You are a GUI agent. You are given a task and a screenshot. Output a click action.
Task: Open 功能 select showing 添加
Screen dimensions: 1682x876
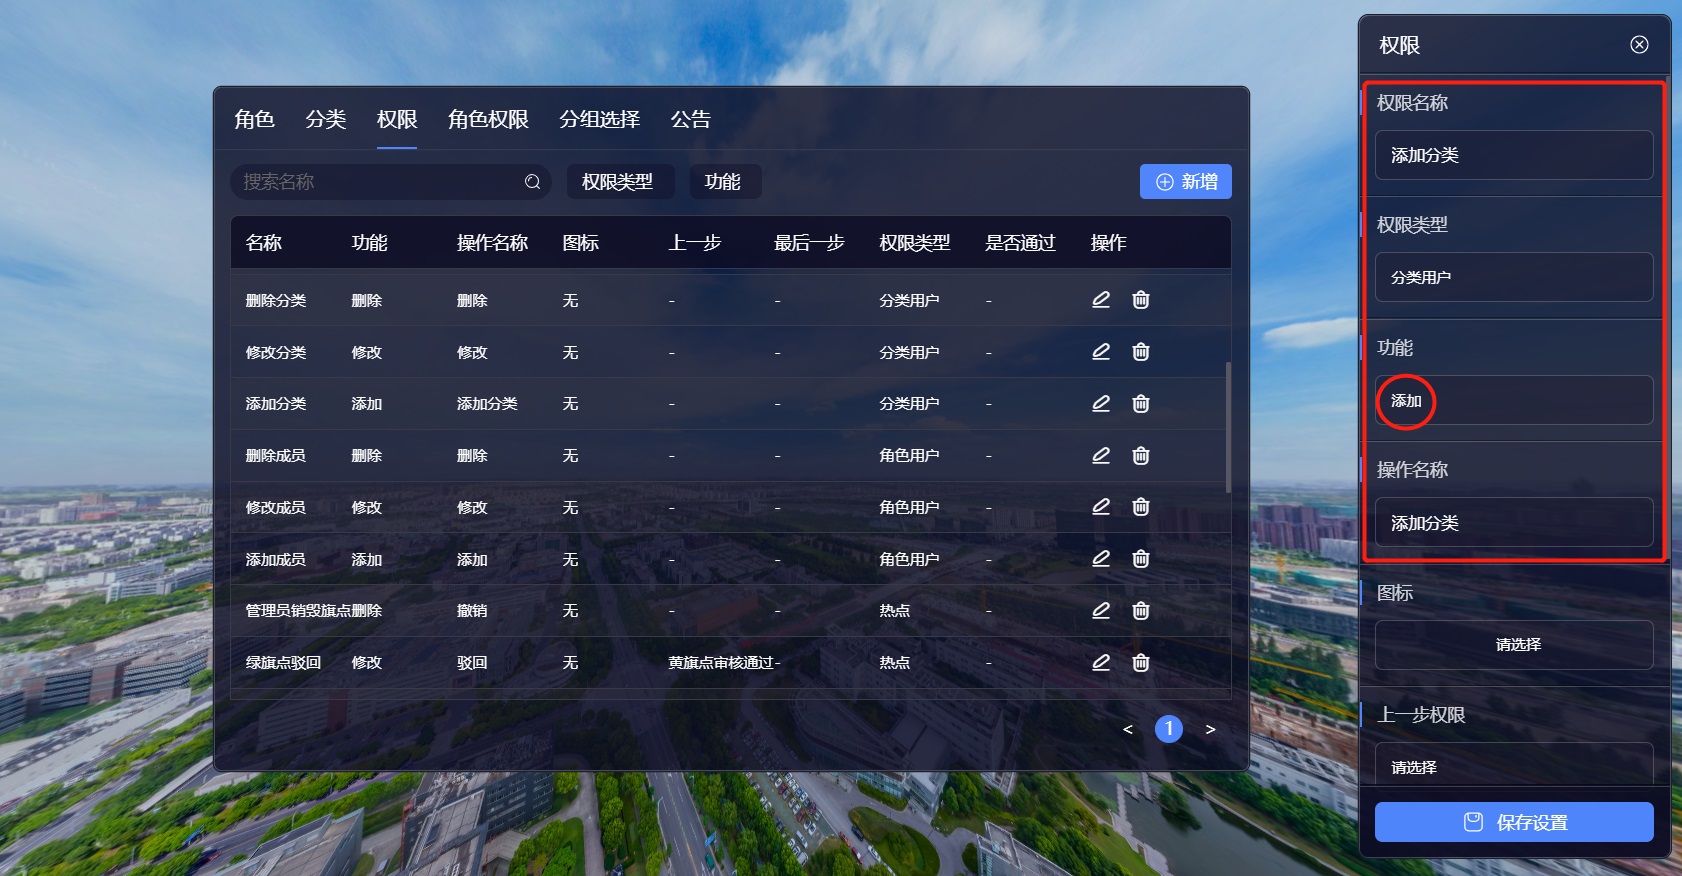[x=1514, y=400]
